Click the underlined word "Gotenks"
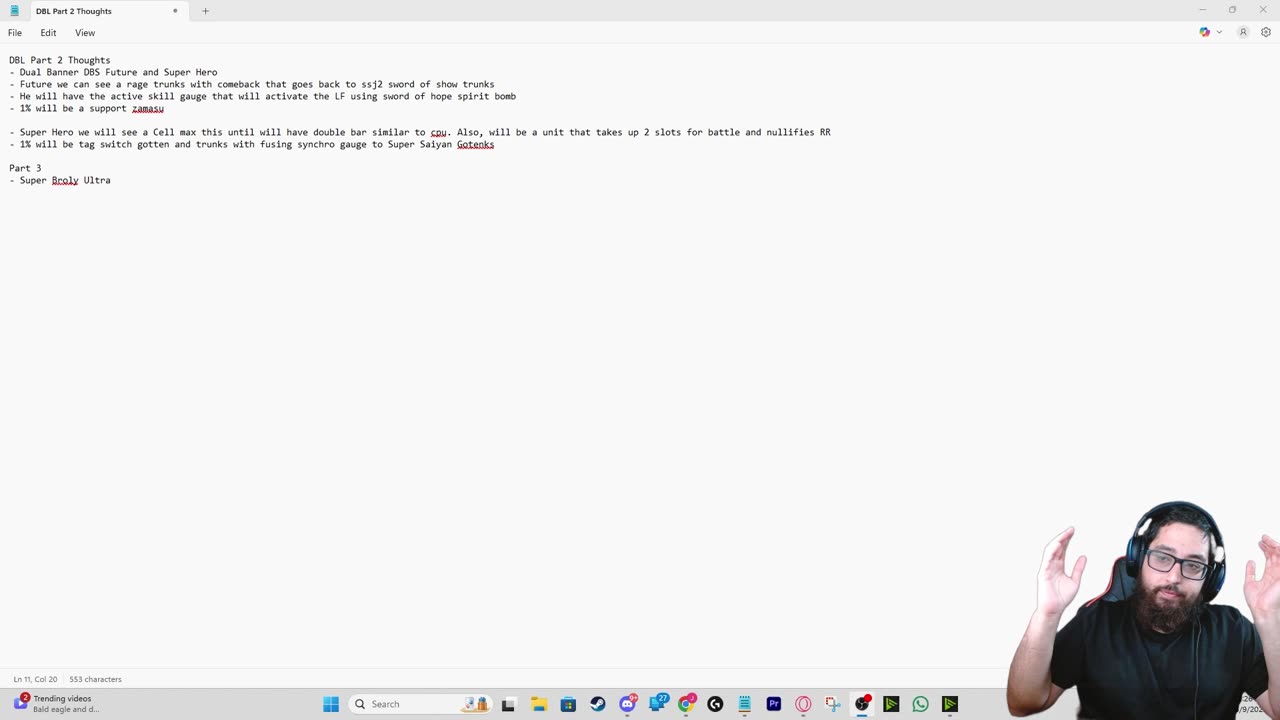Viewport: 1280px width, 720px height. tap(476, 144)
